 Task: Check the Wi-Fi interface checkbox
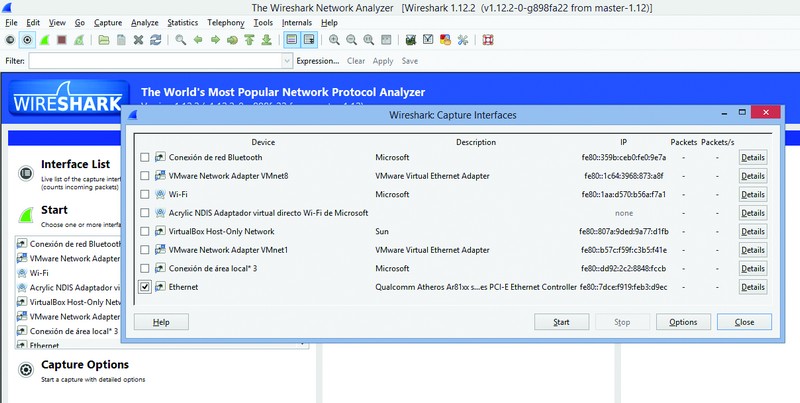(x=145, y=194)
